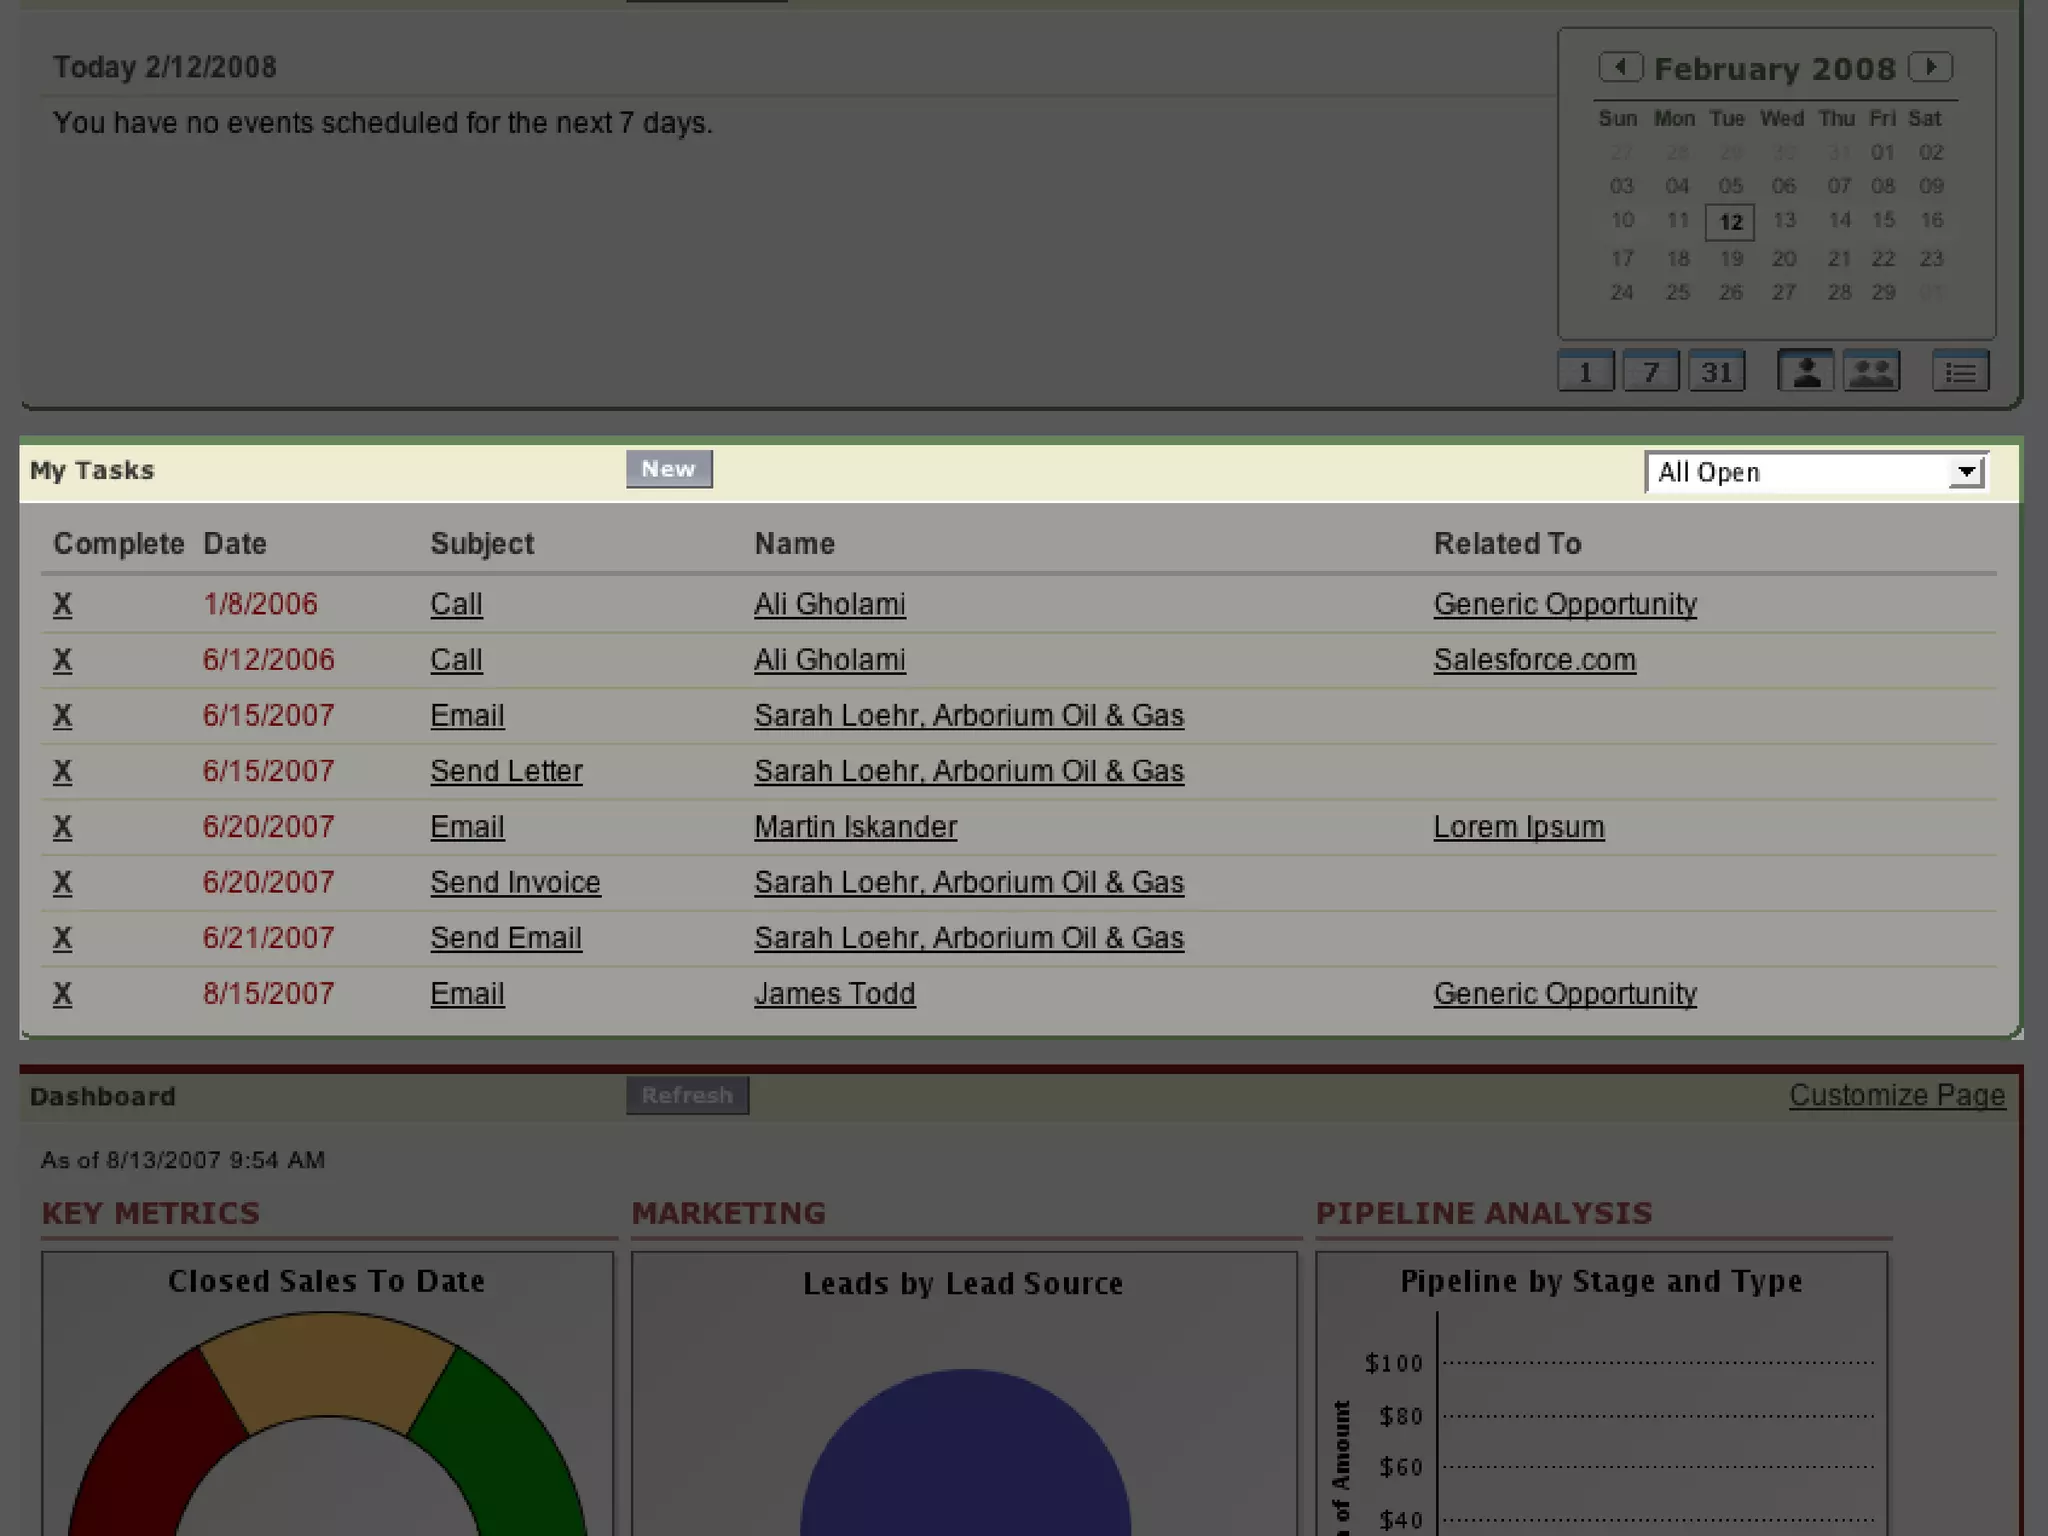Click the blue Leads by Lead Source pie
Viewport: 2048px width, 1536px height.
click(x=965, y=1460)
